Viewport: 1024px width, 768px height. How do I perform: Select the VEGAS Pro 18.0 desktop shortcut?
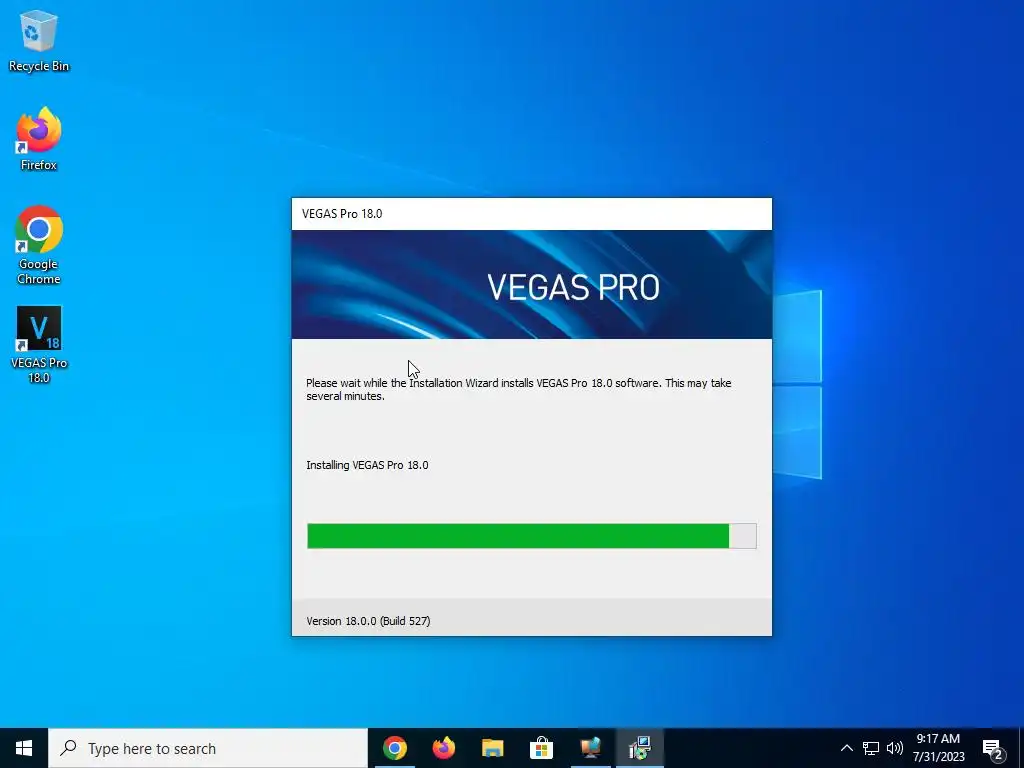point(39,344)
